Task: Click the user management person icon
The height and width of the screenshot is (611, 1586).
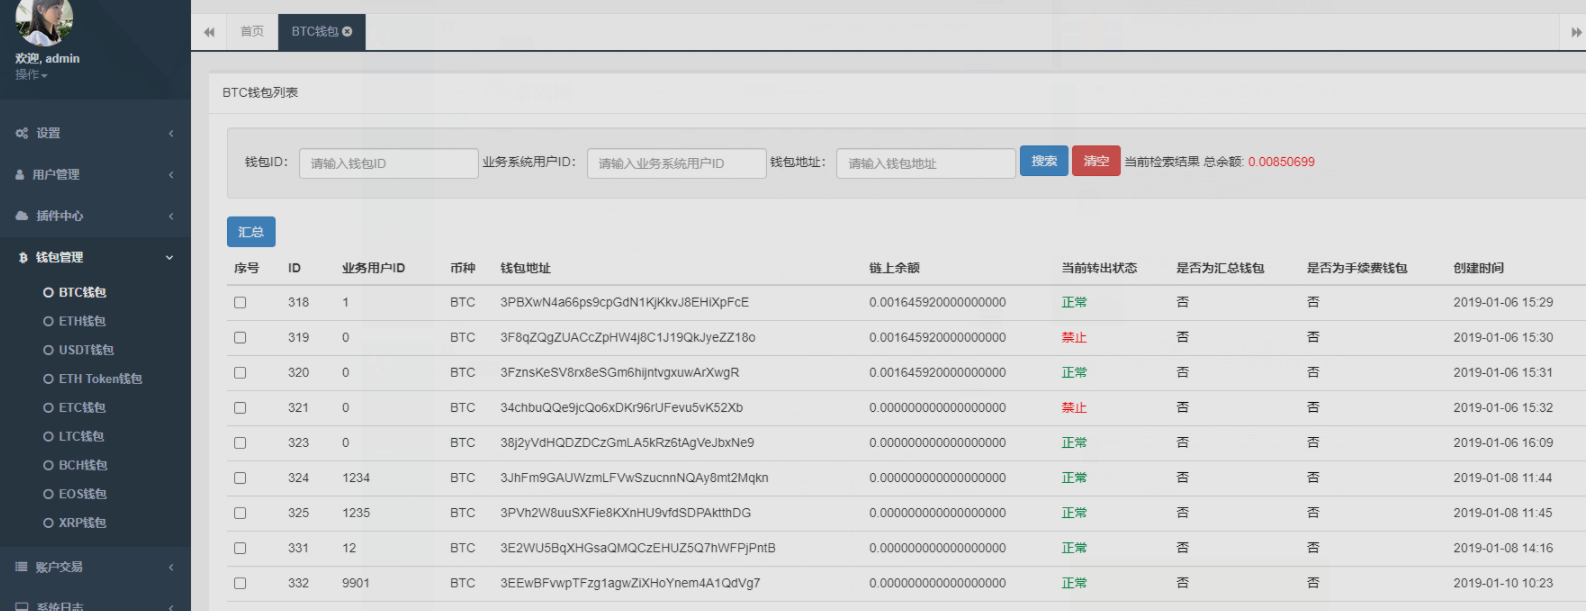Action: [20, 175]
